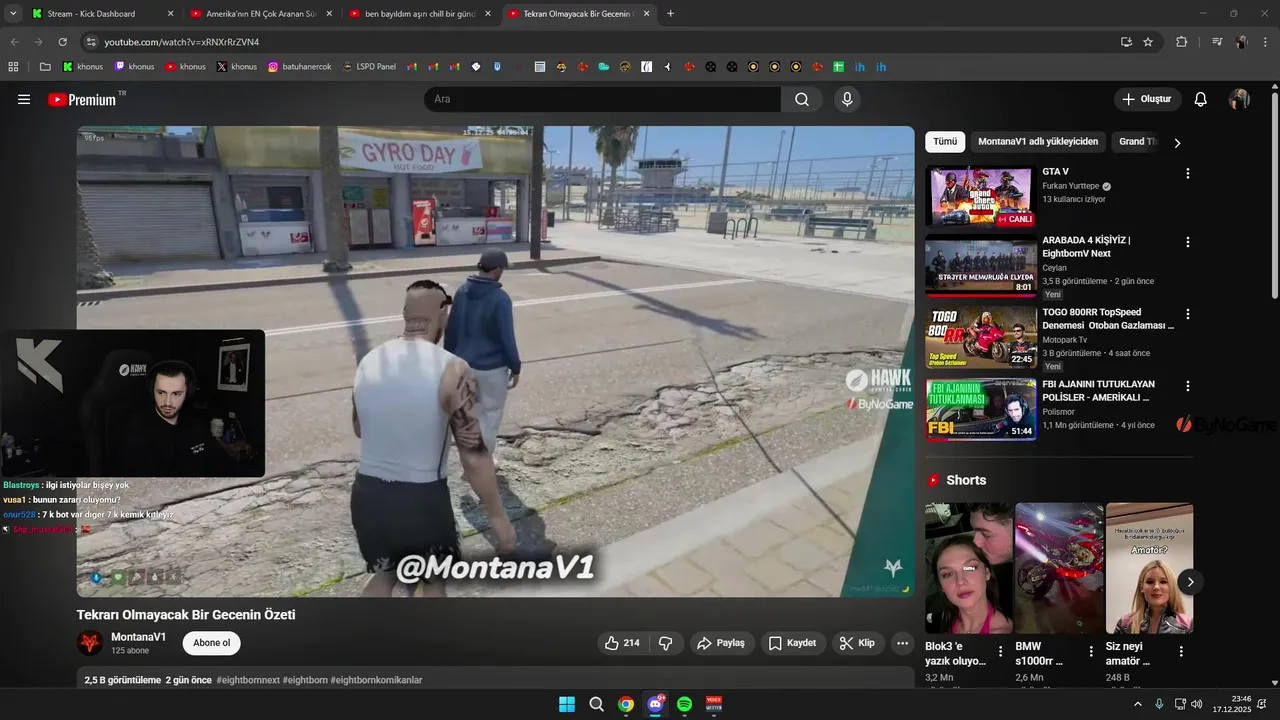
Task: Dislike the video with thumbs down
Action: pyautogui.click(x=666, y=643)
